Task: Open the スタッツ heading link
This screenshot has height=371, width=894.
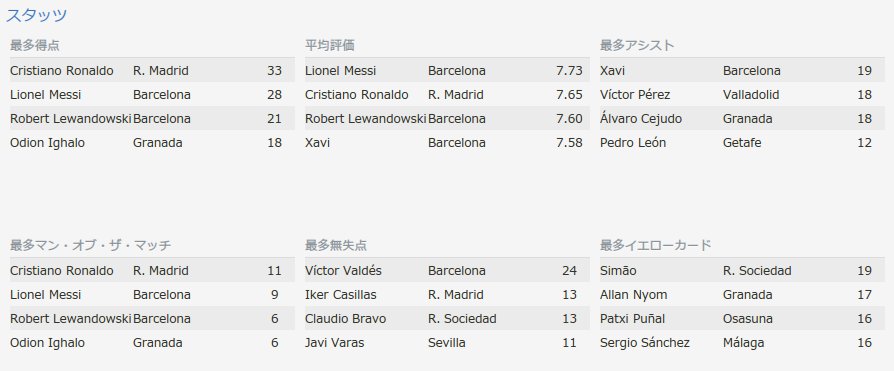Action: (x=36, y=15)
